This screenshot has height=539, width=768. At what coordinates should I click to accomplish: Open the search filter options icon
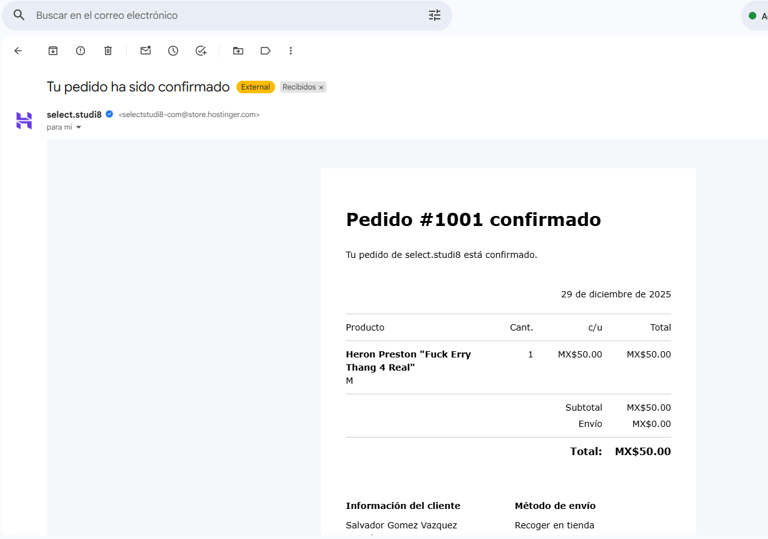[x=434, y=15]
